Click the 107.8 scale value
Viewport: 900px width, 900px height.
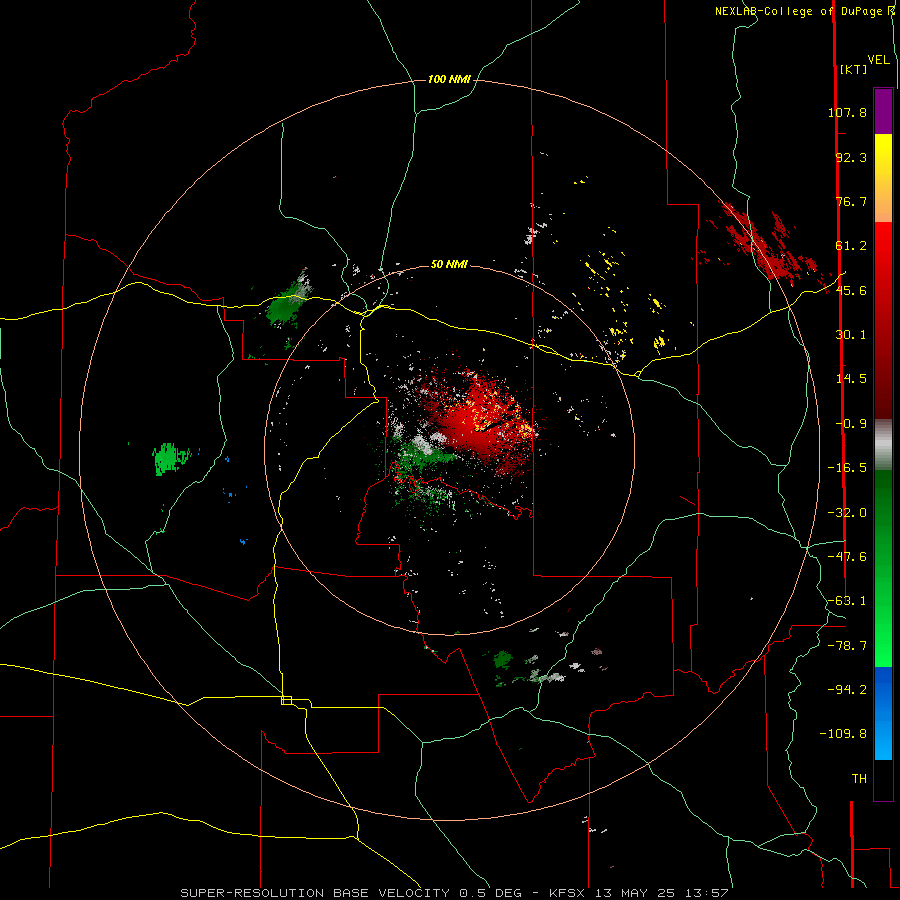coord(847,112)
